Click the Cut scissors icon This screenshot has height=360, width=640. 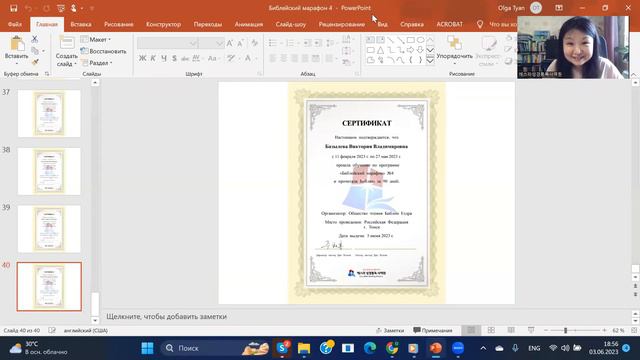[x=35, y=39]
